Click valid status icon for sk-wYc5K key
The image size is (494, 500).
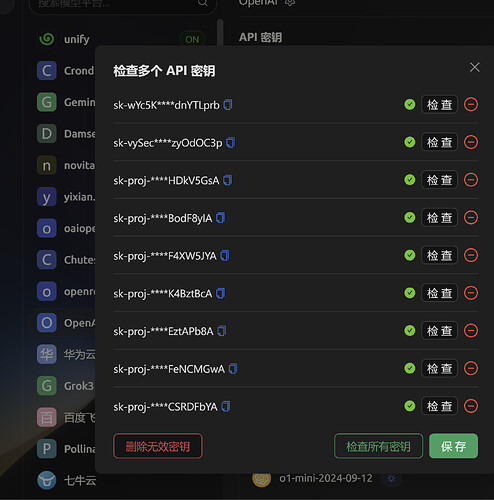pos(410,105)
